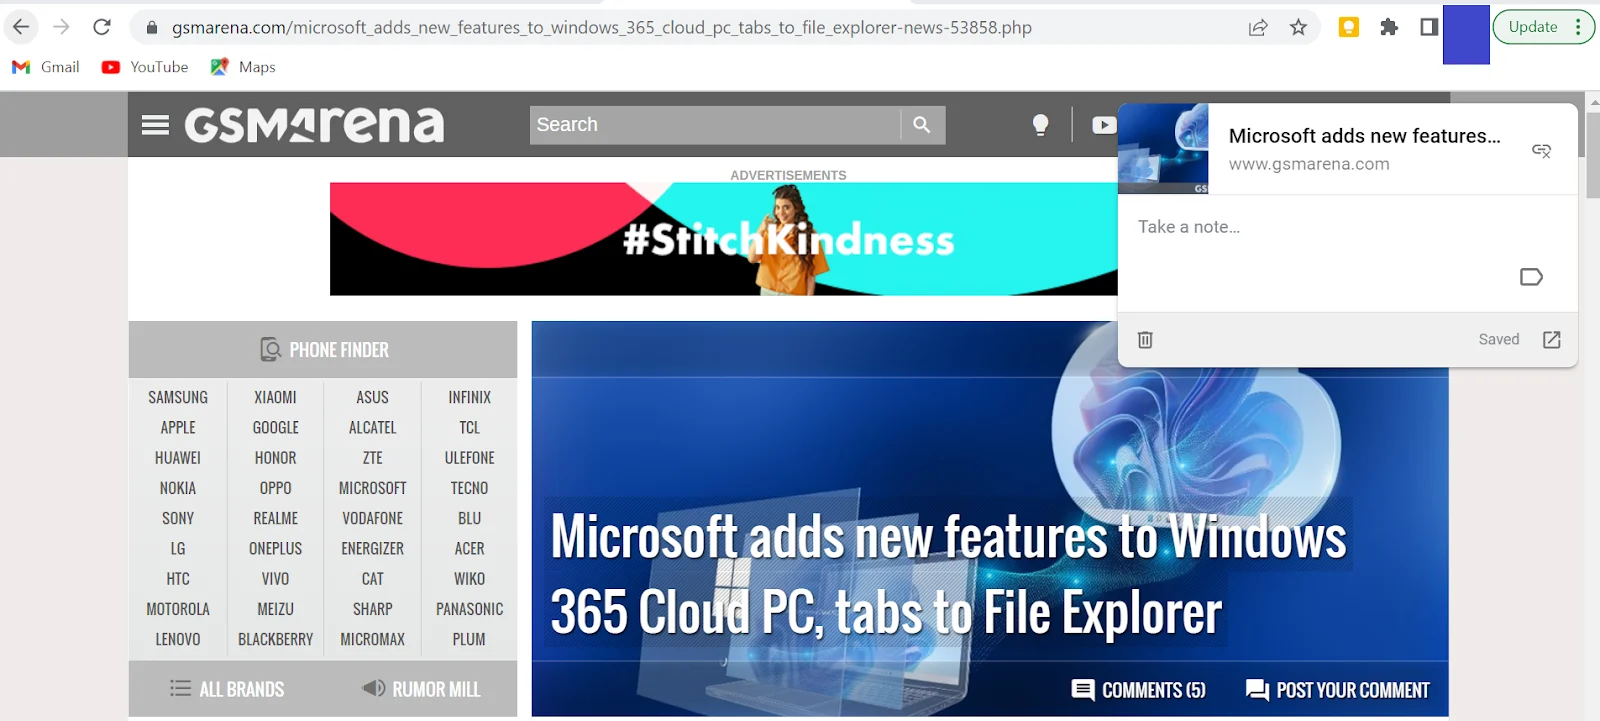This screenshot has height=721, width=1600.
Task: Open the GSMArena hamburger menu
Action: (x=155, y=125)
